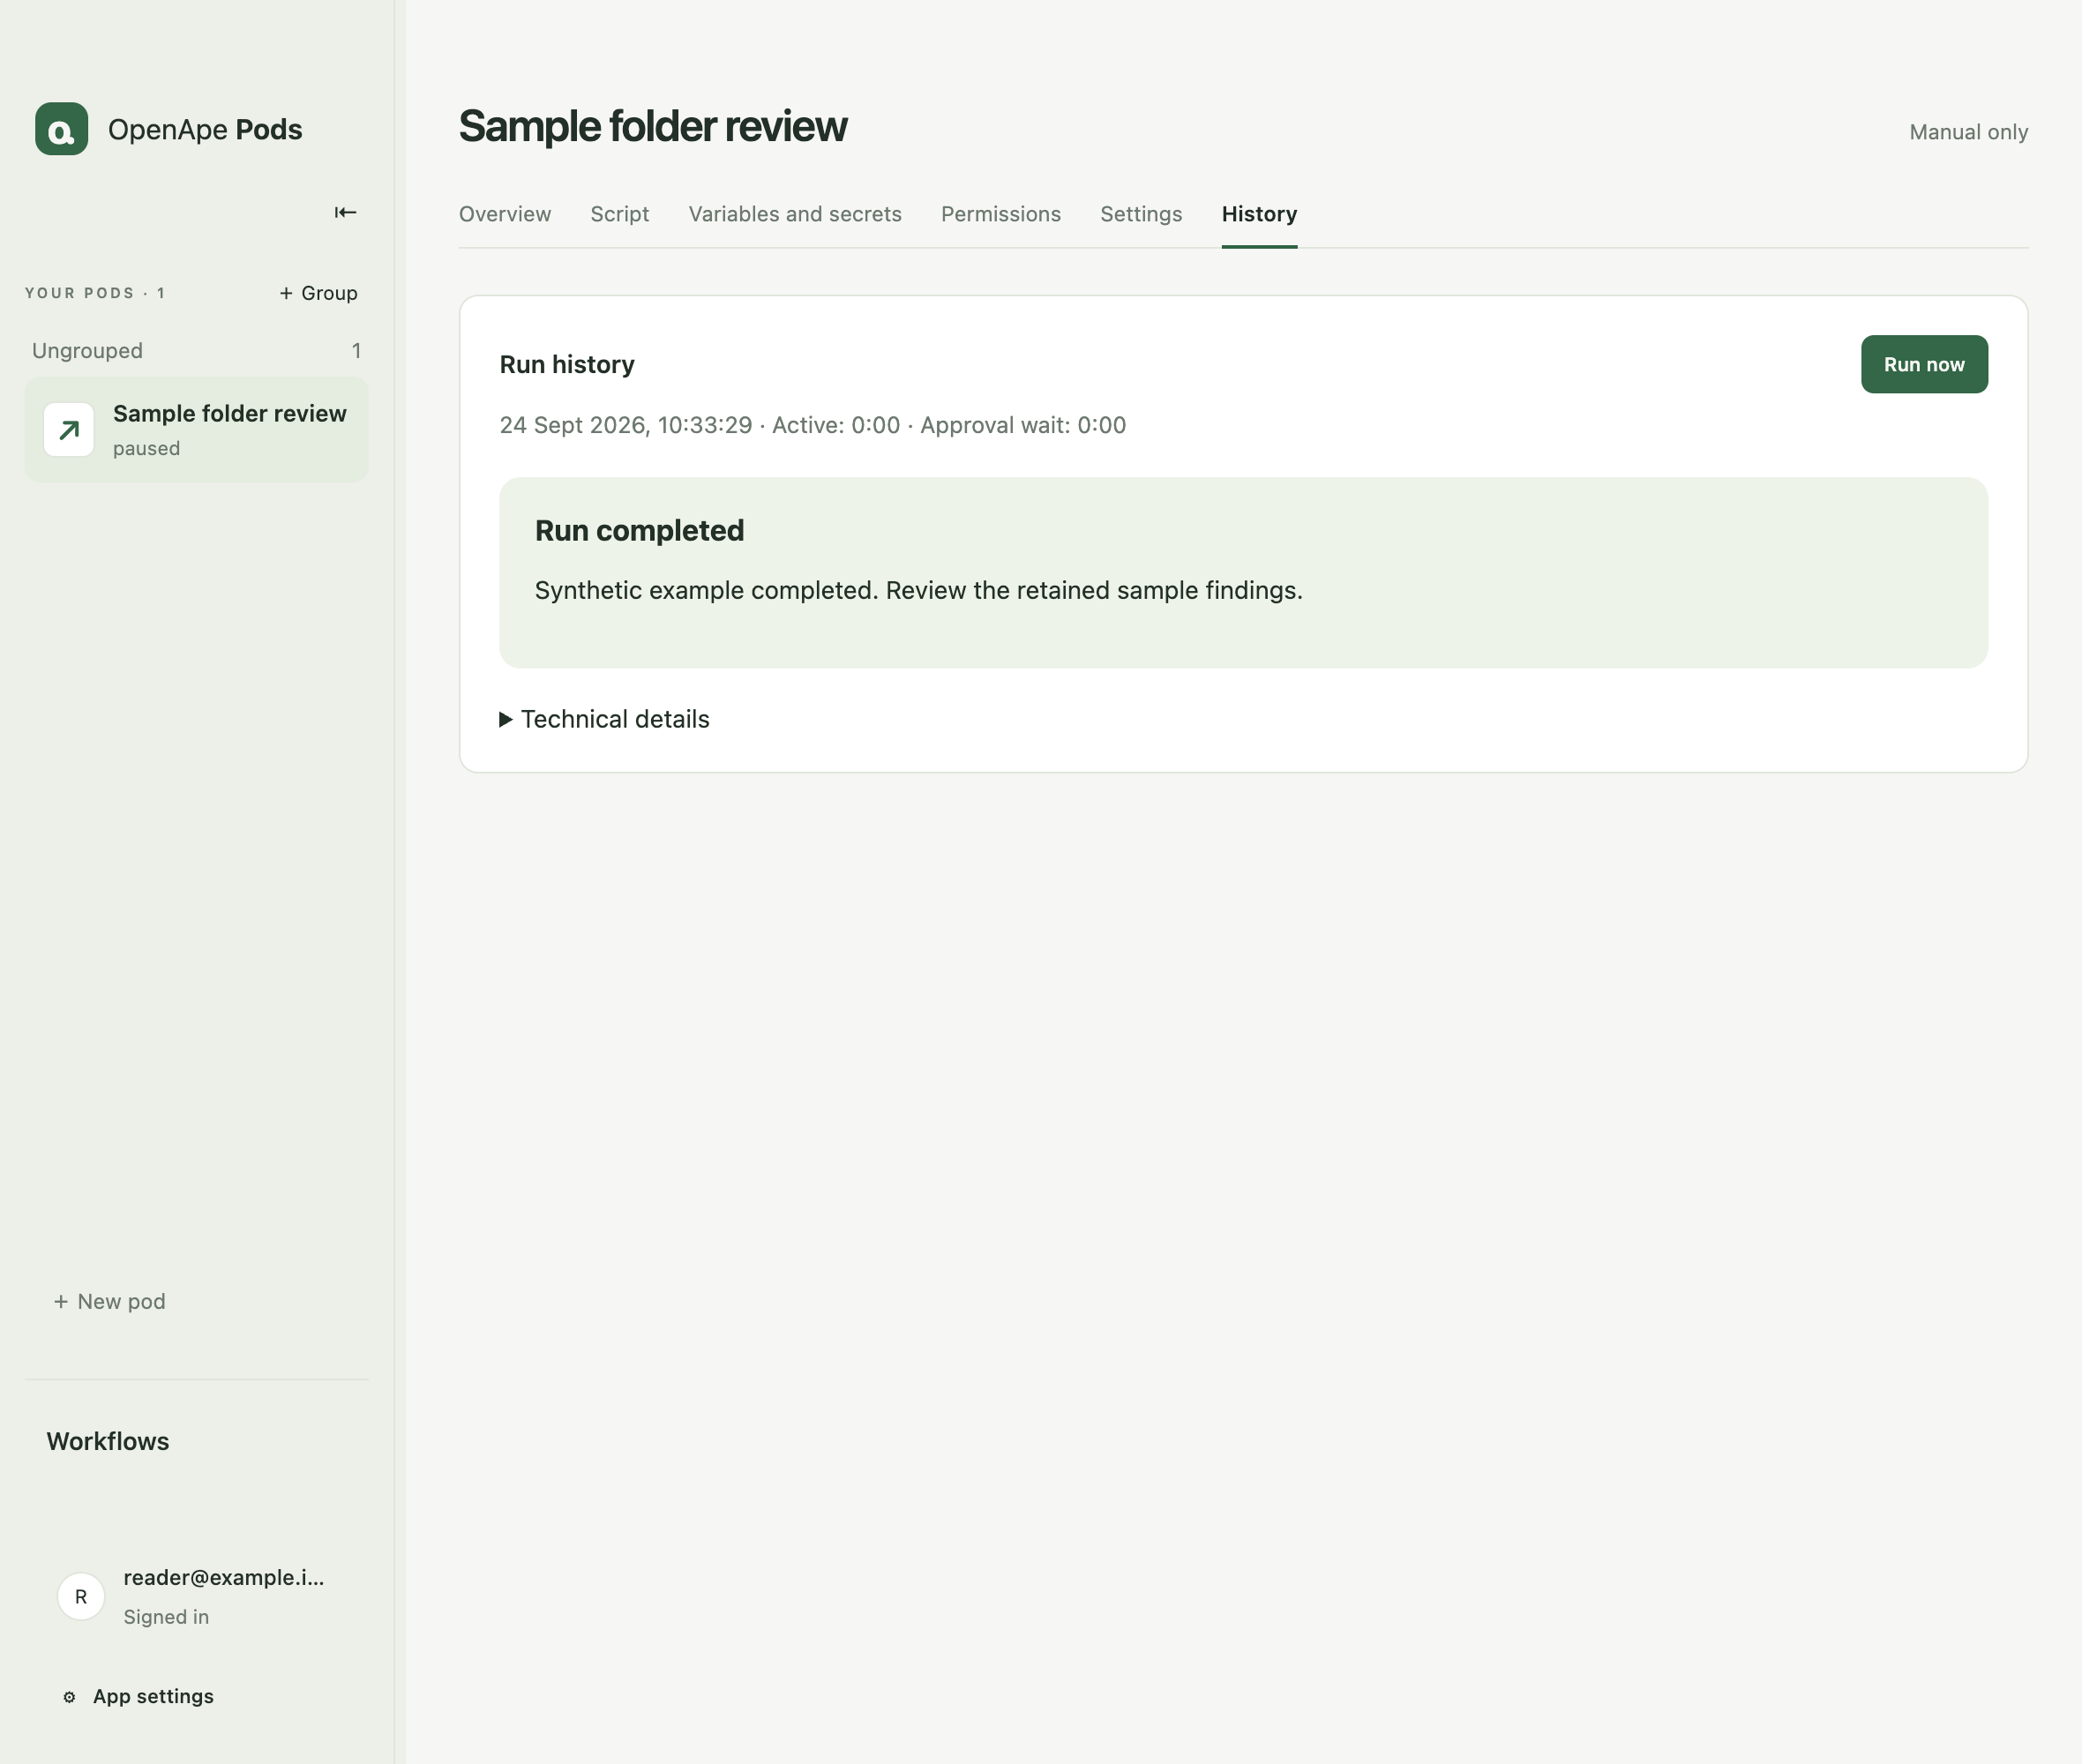Viewport: 2082px width, 1764px height.
Task: Go to the Permissions tab
Action: pyautogui.click(x=1001, y=214)
